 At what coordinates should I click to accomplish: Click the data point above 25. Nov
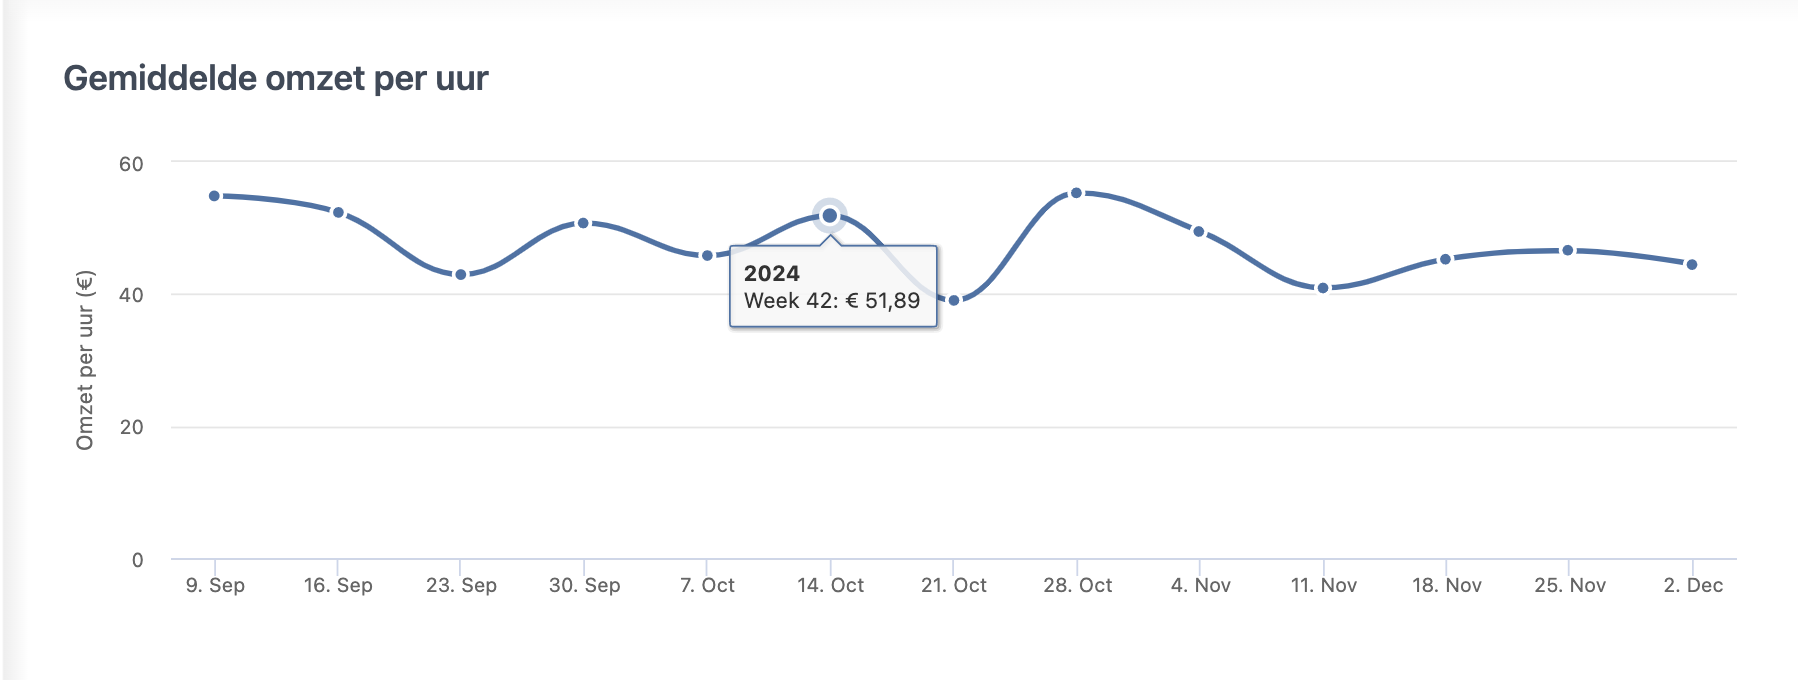tap(1568, 250)
